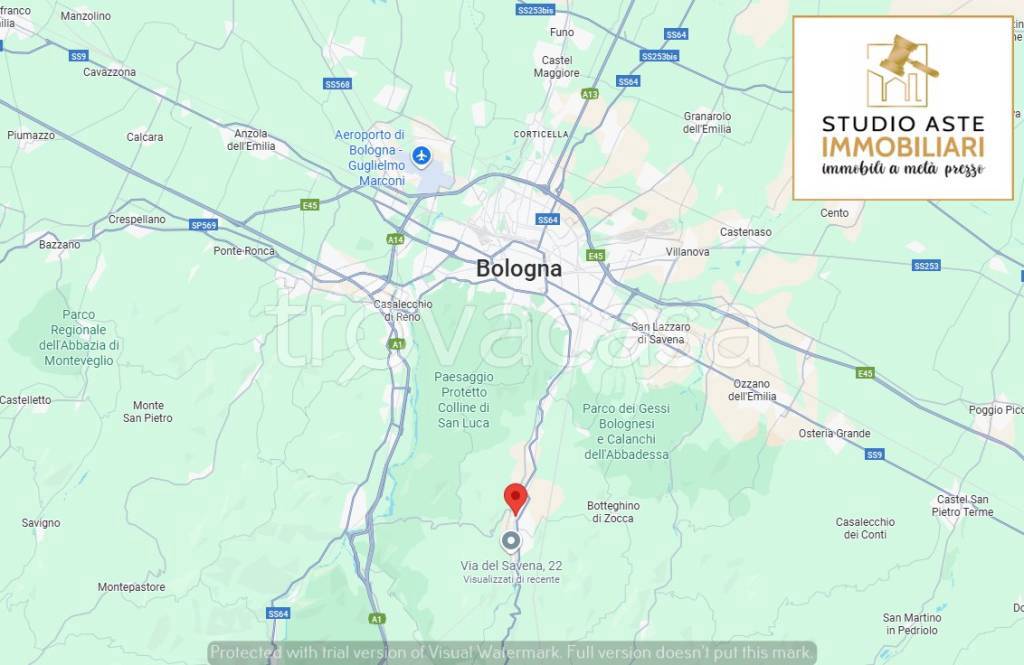Select Casalecchio di Reno place label
Screen dimensions: 1024x665
(x=403, y=310)
